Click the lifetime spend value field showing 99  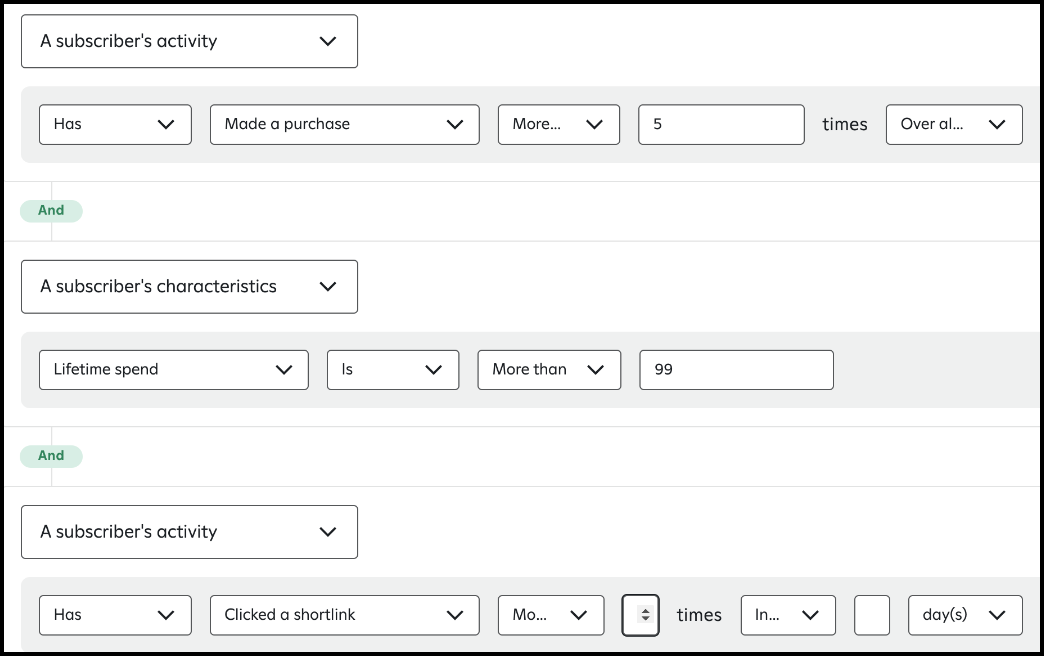(x=736, y=370)
